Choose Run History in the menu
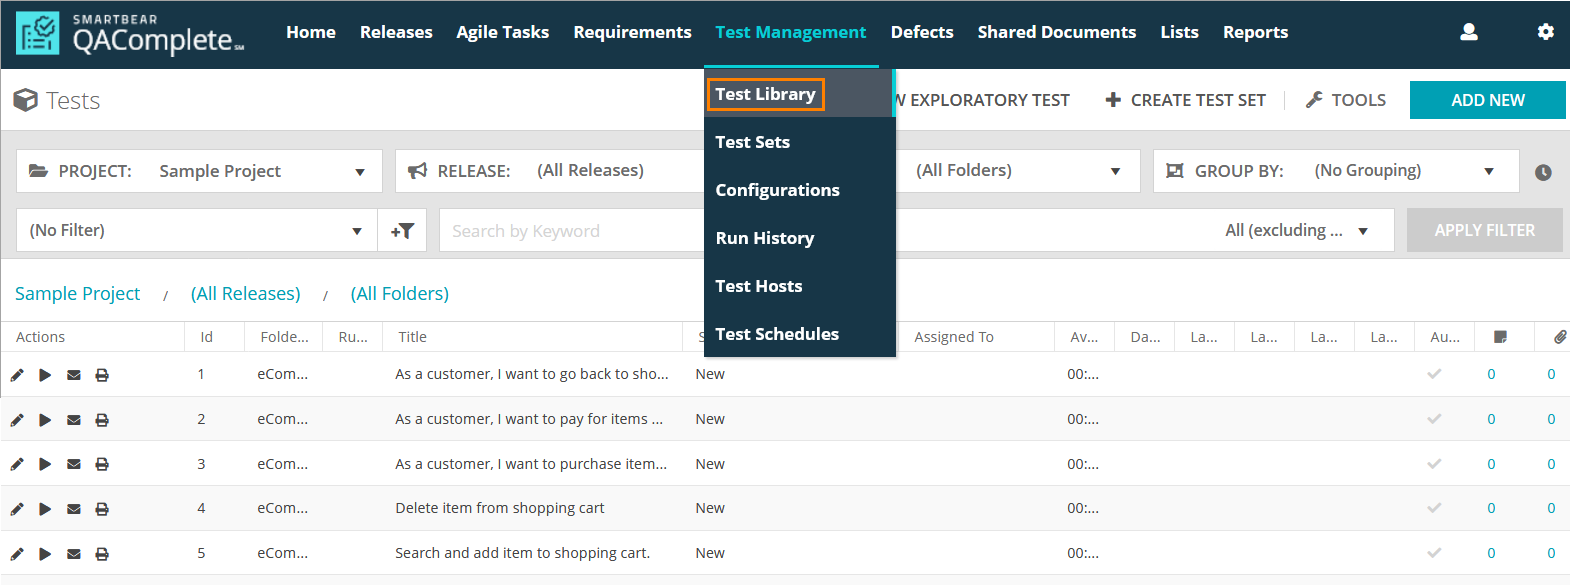Viewport: 1570px width, 585px height. click(x=764, y=238)
